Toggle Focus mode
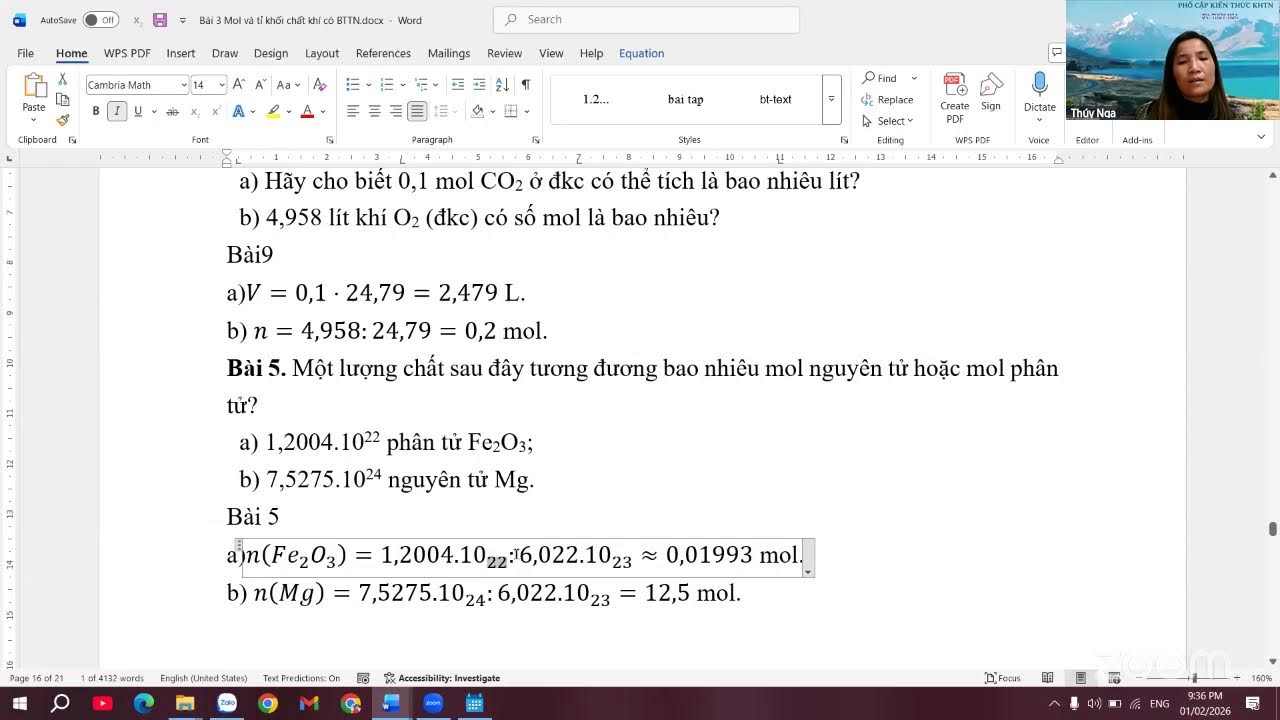The width and height of the screenshot is (1280, 720). pos(1003,678)
